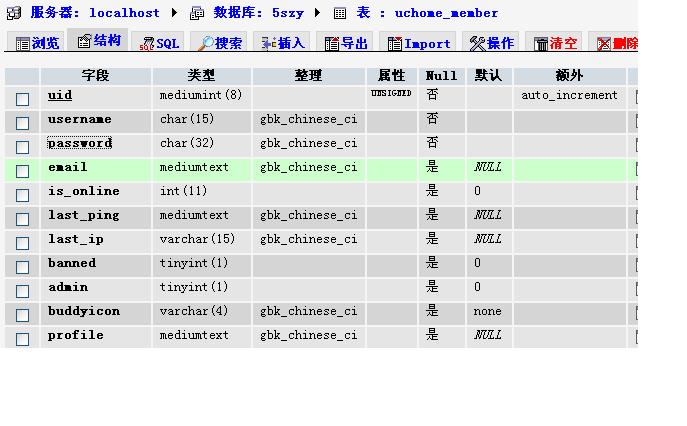Click the last_ip field name
The height and width of the screenshot is (426, 687).
(76, 239)
